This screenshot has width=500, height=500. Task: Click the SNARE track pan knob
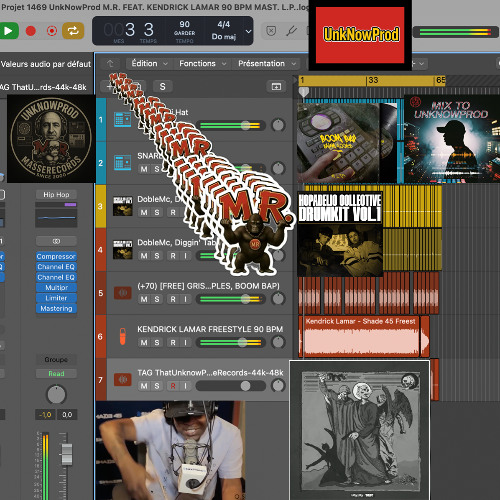278,169
